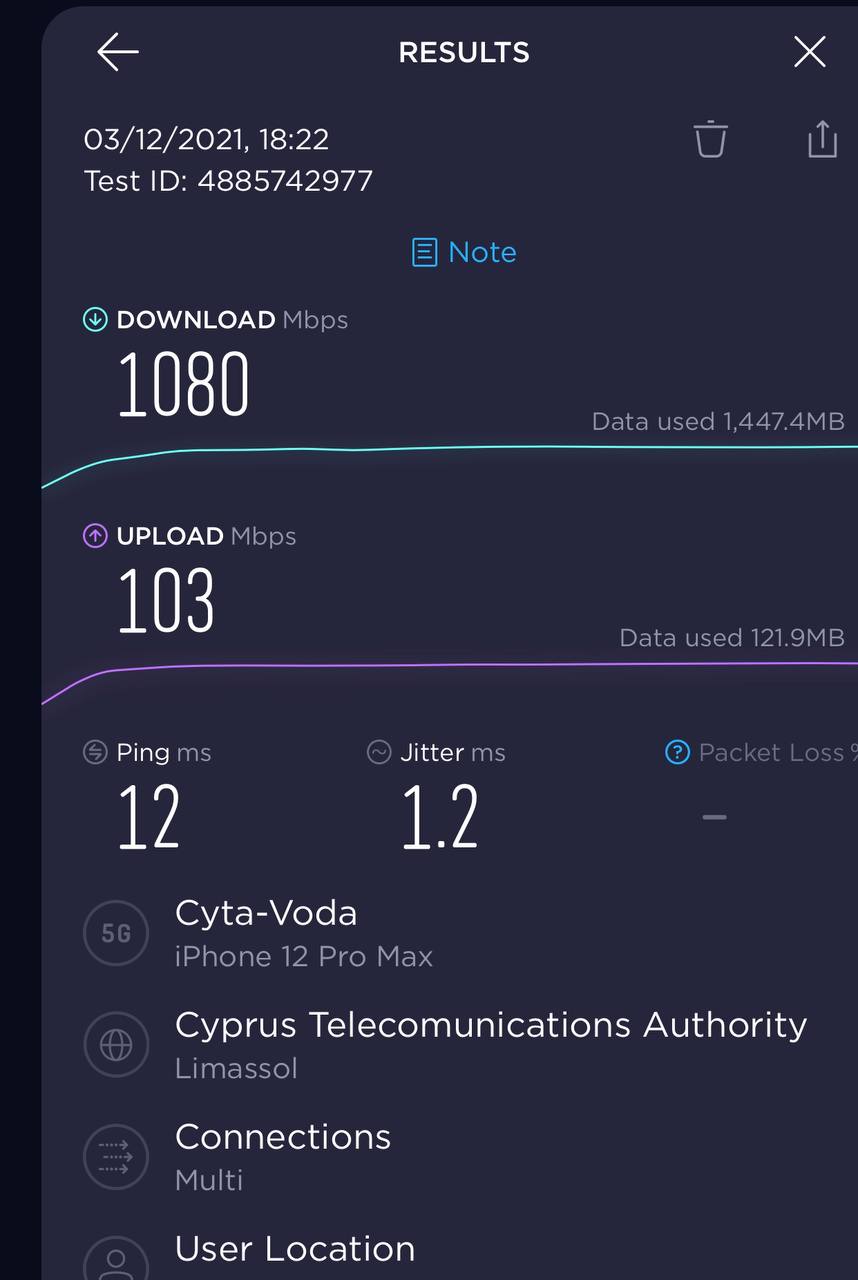Tap the 1080 download speed value
The image size is (858, 1280).
[184, 385]
